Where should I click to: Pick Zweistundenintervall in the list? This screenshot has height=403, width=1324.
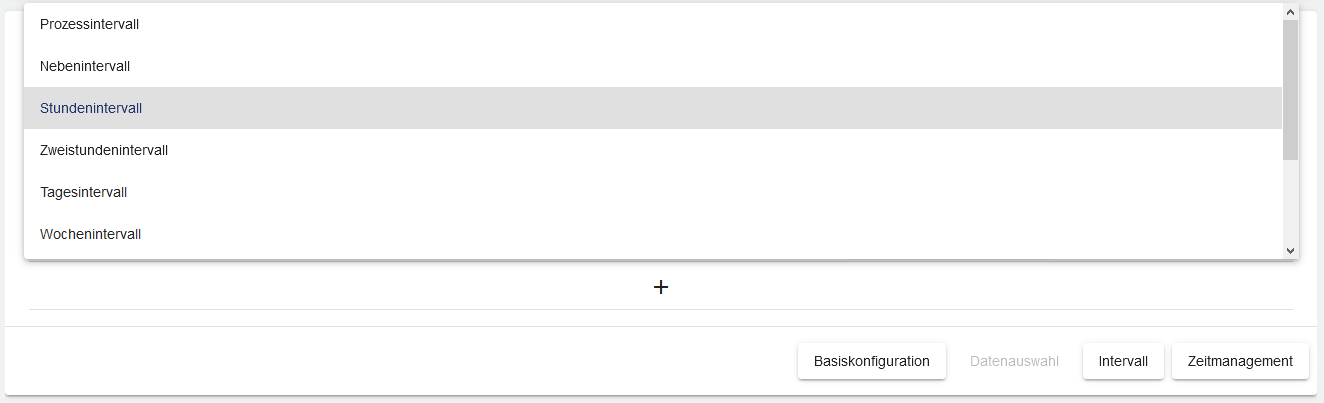(x=104, y=150)
